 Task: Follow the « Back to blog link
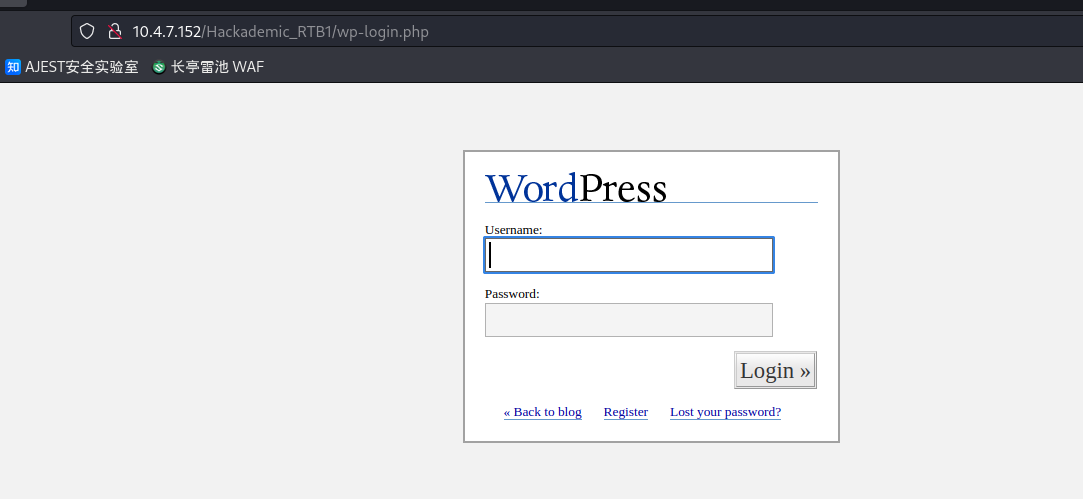542,412
